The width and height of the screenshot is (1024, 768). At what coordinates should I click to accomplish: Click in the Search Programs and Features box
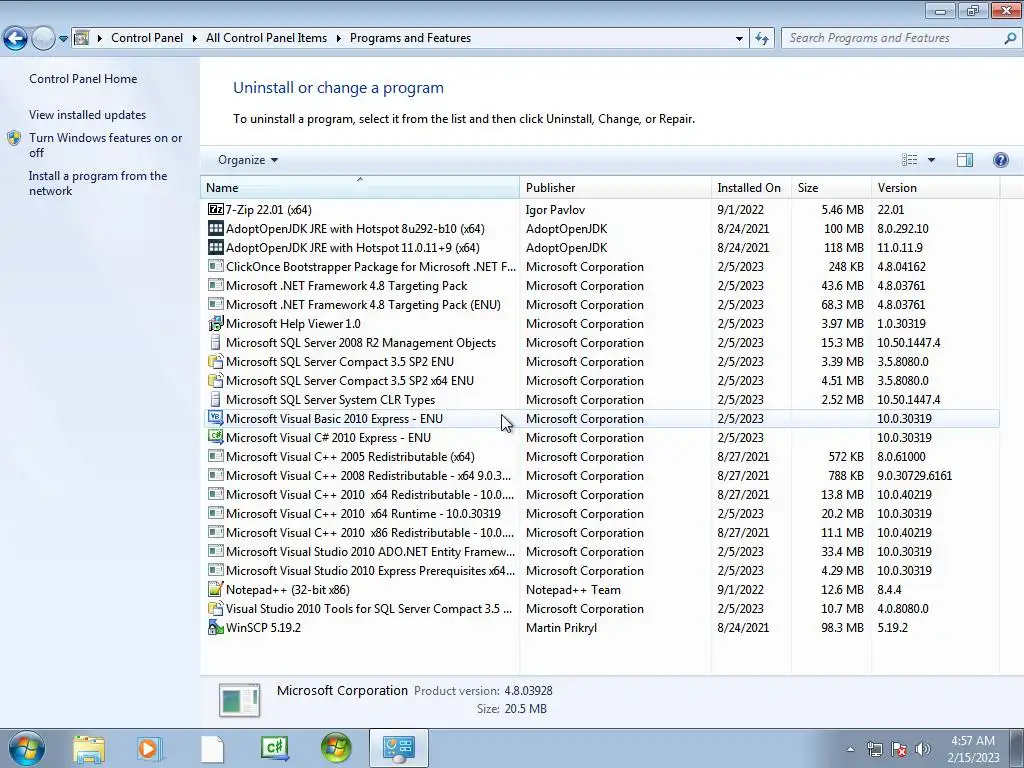[891, 38]
